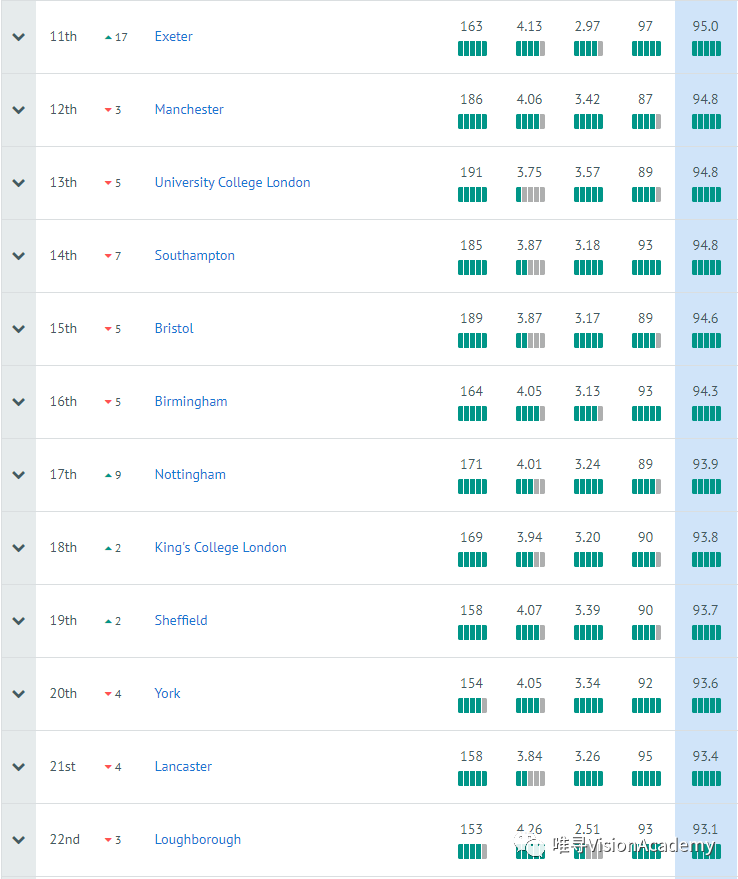Click Sheffield's 93.7 overall score bar
Image resolution: width=738 pixels, height=879 pixels.
pyautogui.click(x=706, y=632)
